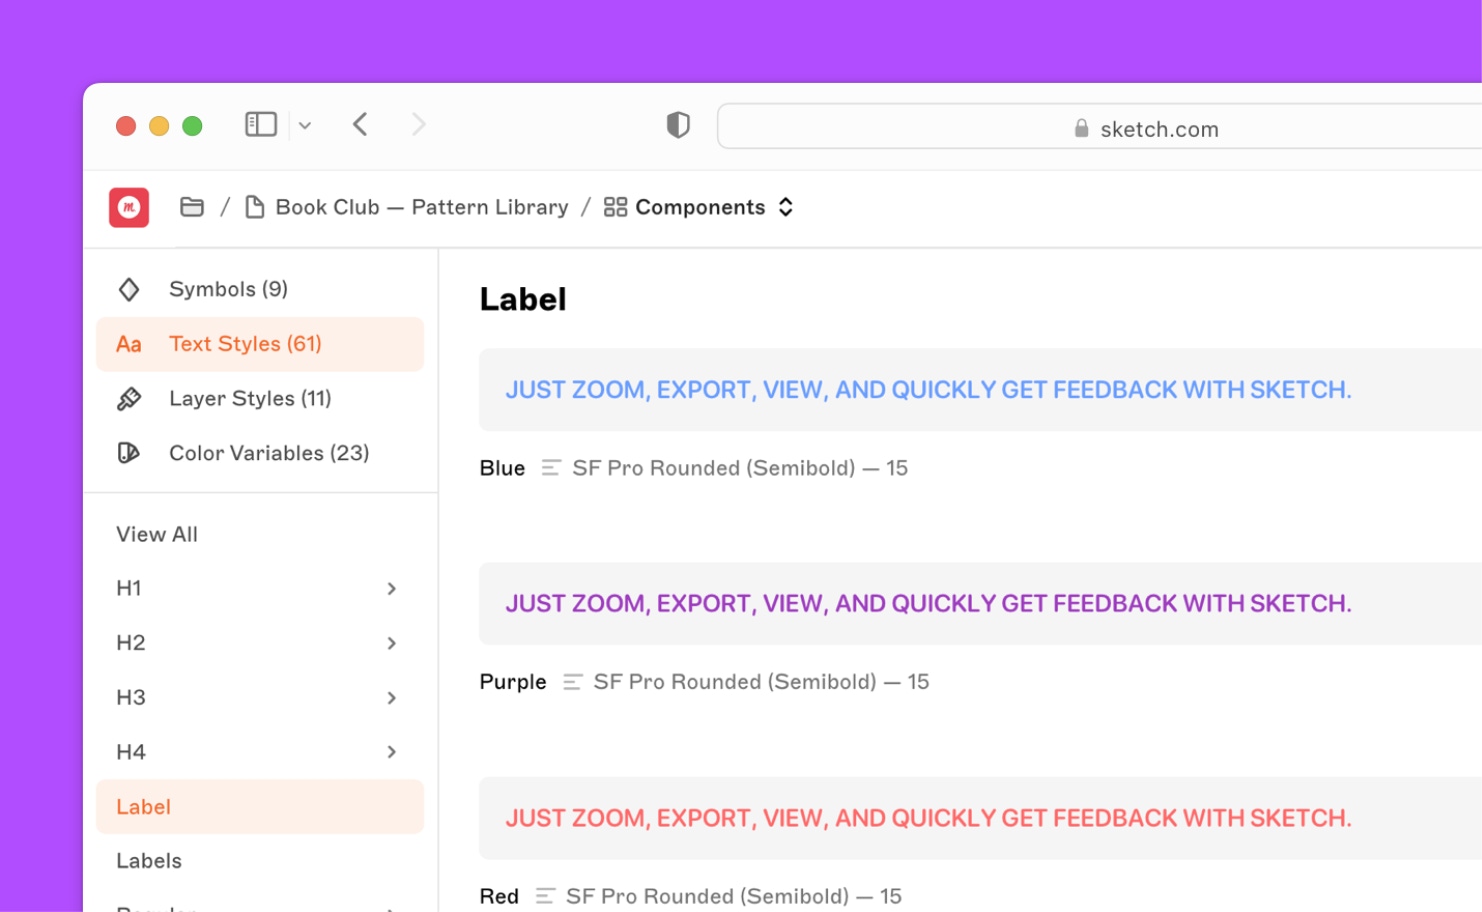Navigate to Book Club — Pattern Library
This screenshot has width=1482, height=912.
point(422,206)
